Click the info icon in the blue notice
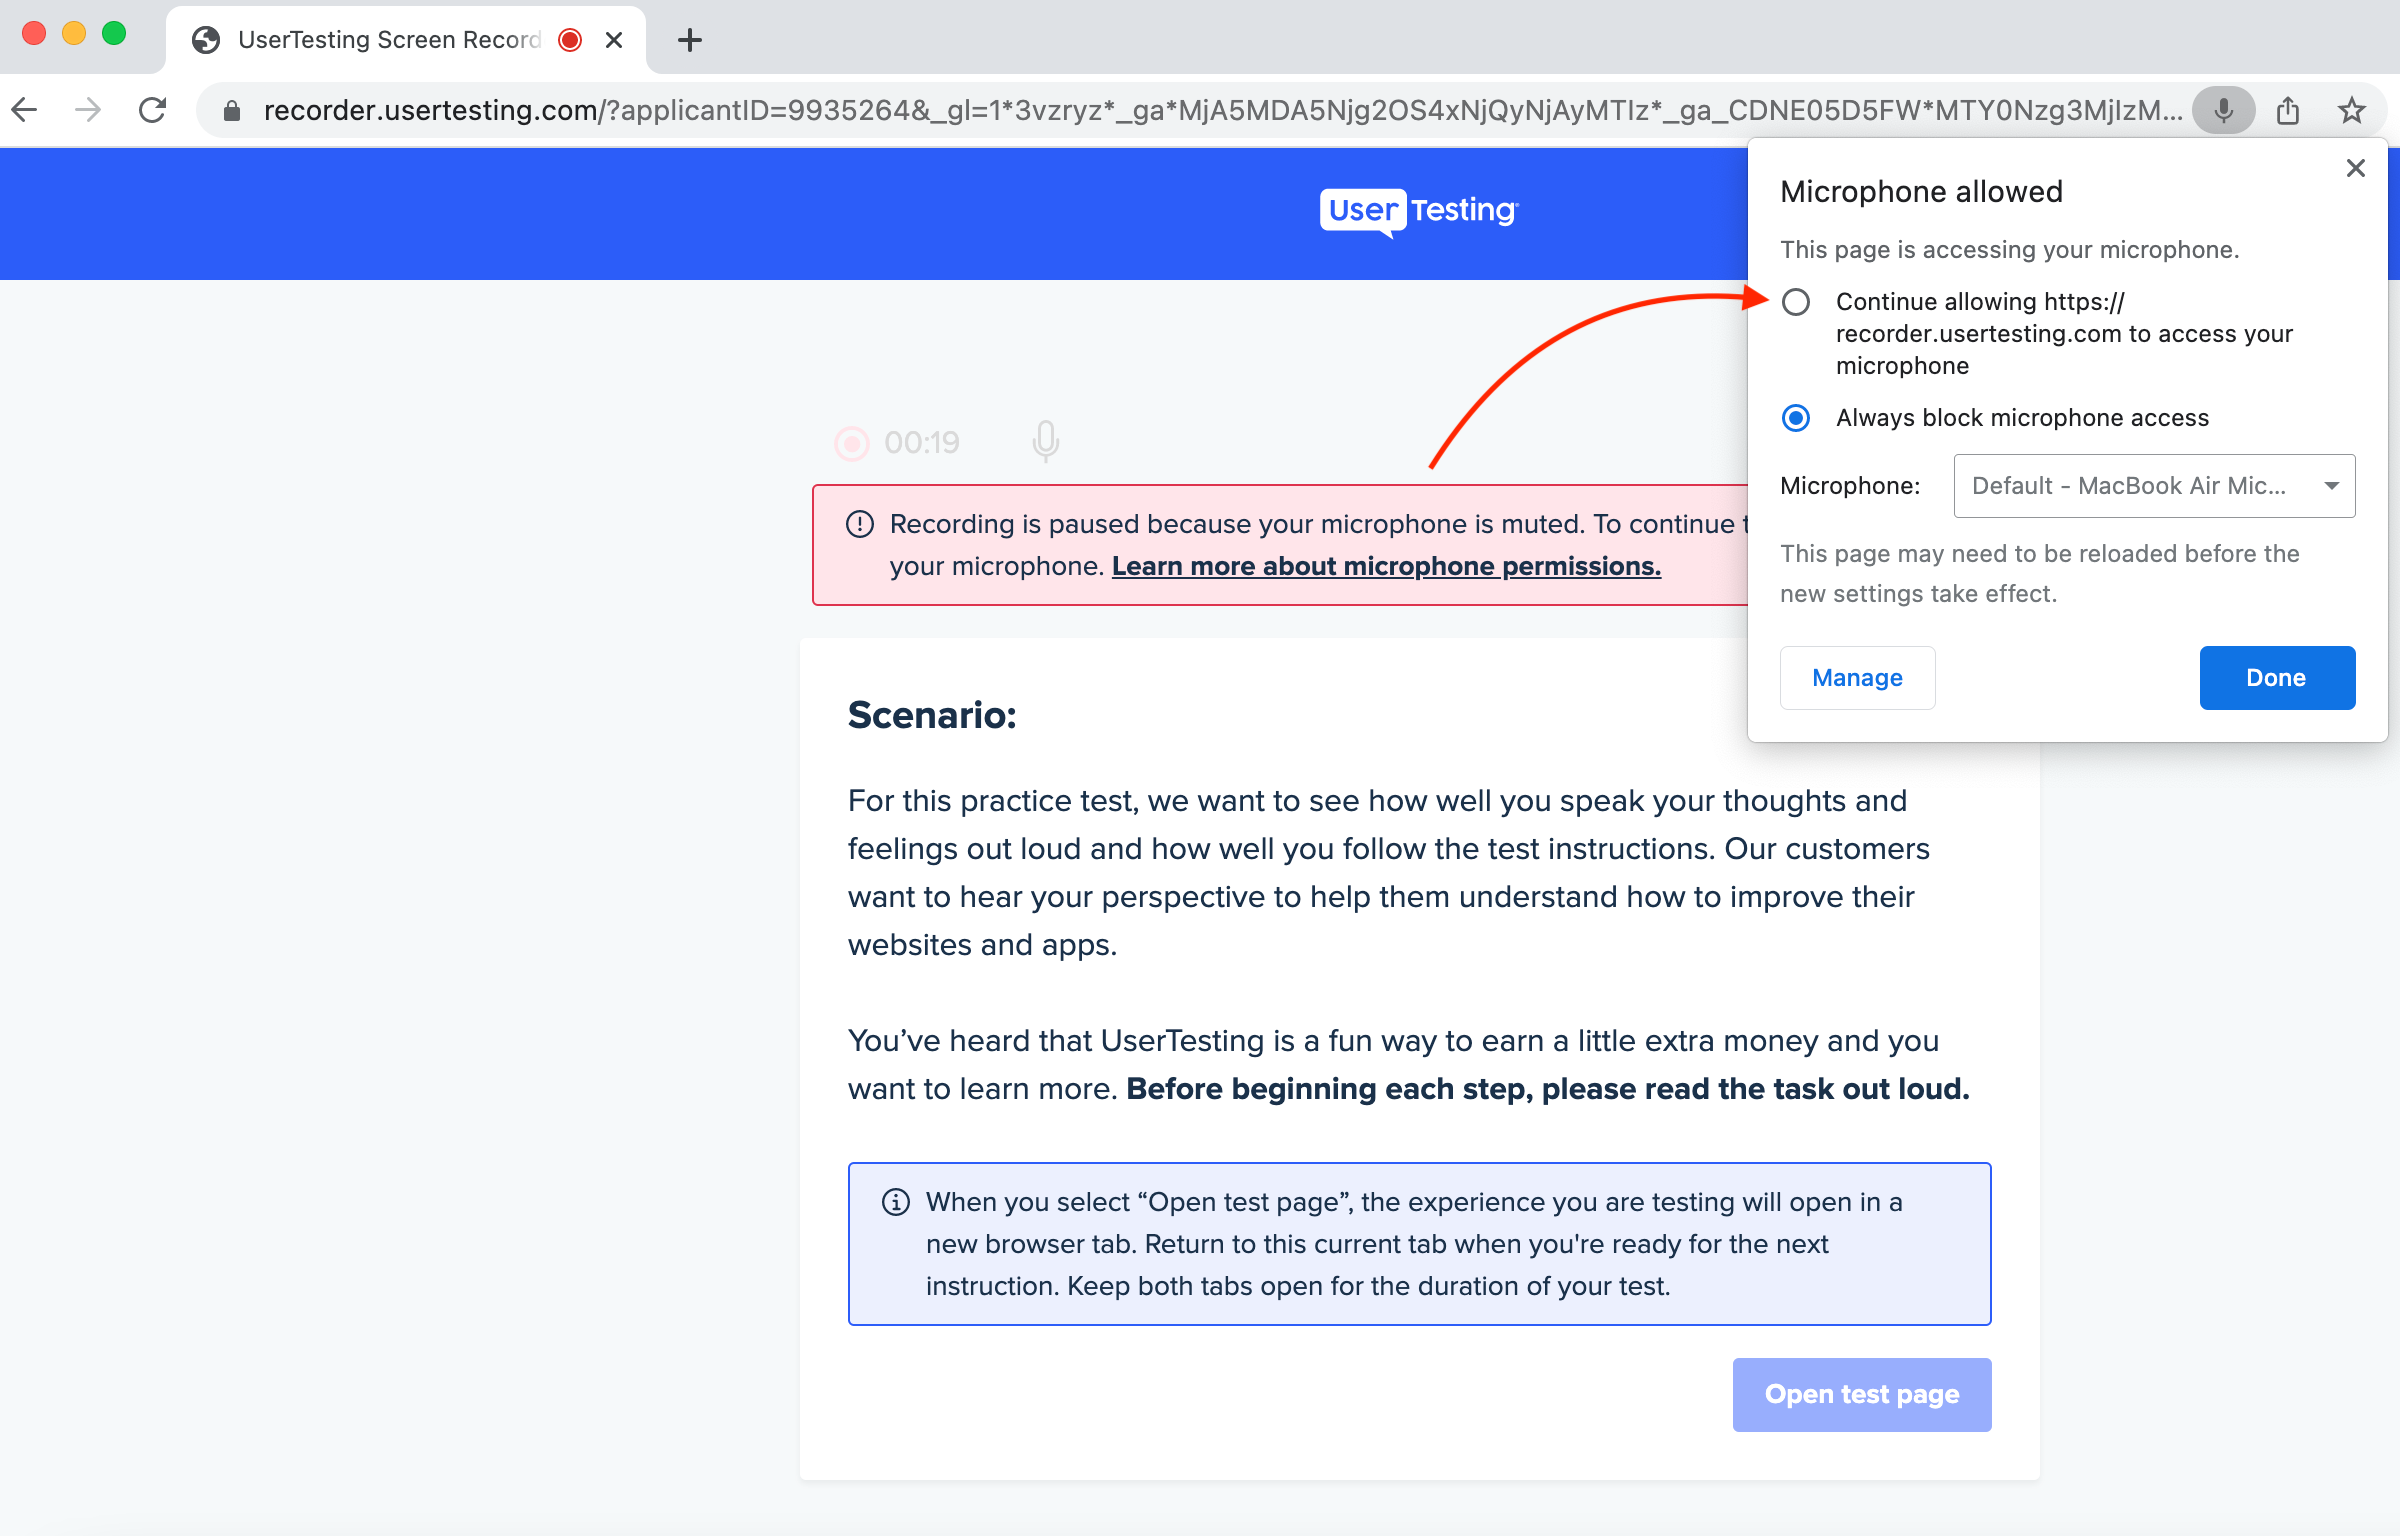The width and height of the screenshot is (2400, 1536). pyautogui.click(x=896, y=1202)
